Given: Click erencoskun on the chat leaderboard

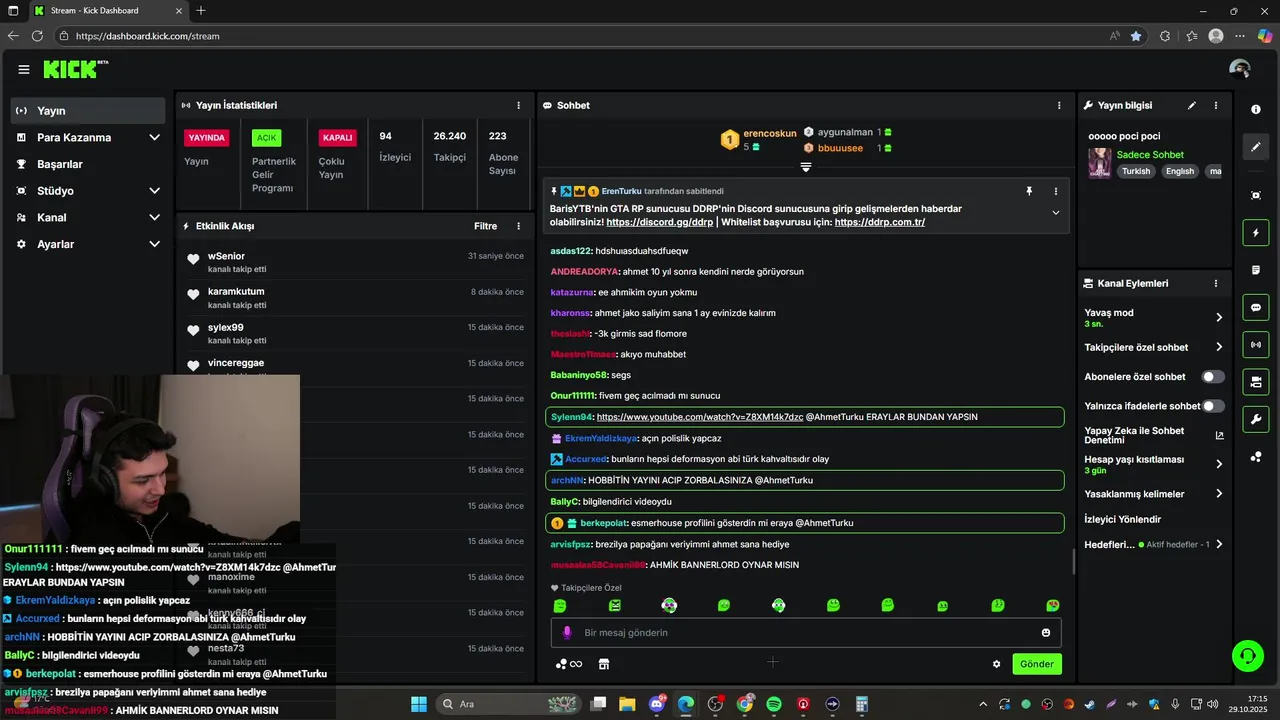Looking at the screenshot, I should click(x=770, y=133).
